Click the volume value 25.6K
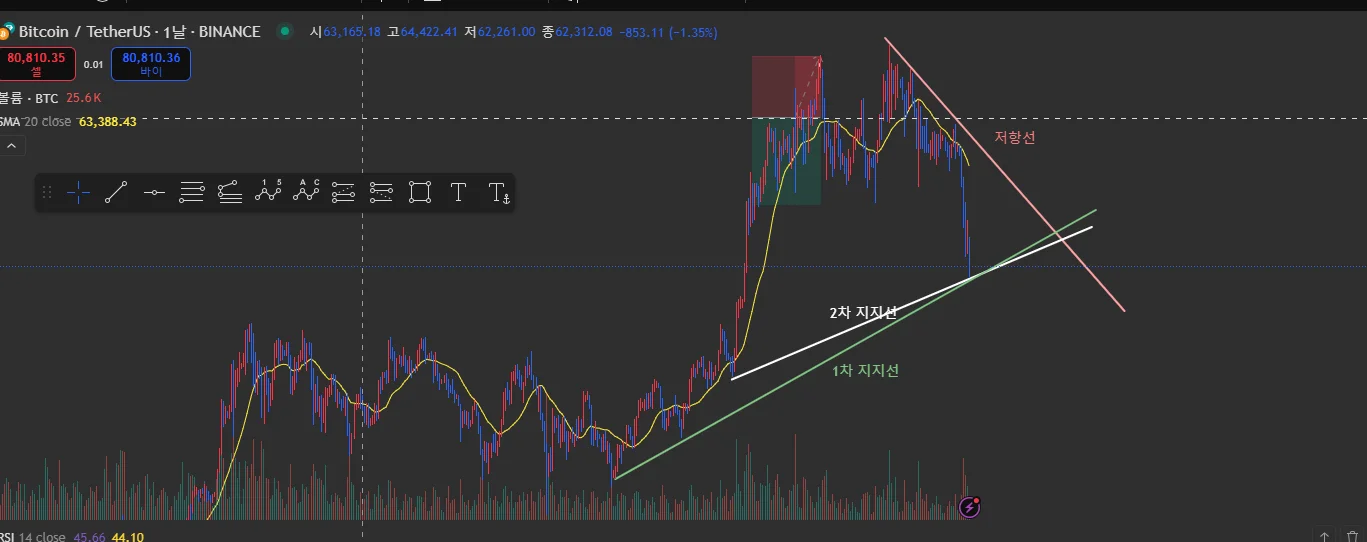Screen dimensions: 1367x542 click(x=84, y=98)
